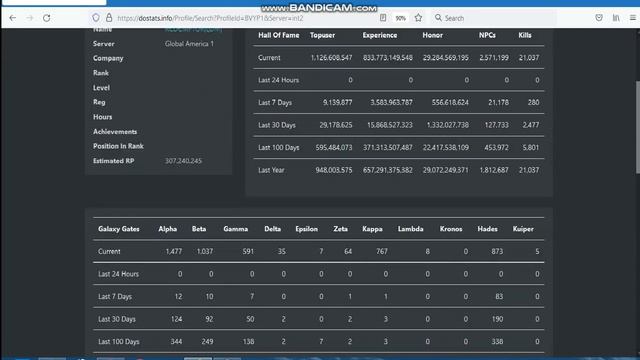Click the browser Search box

click(x=494, y=18)
